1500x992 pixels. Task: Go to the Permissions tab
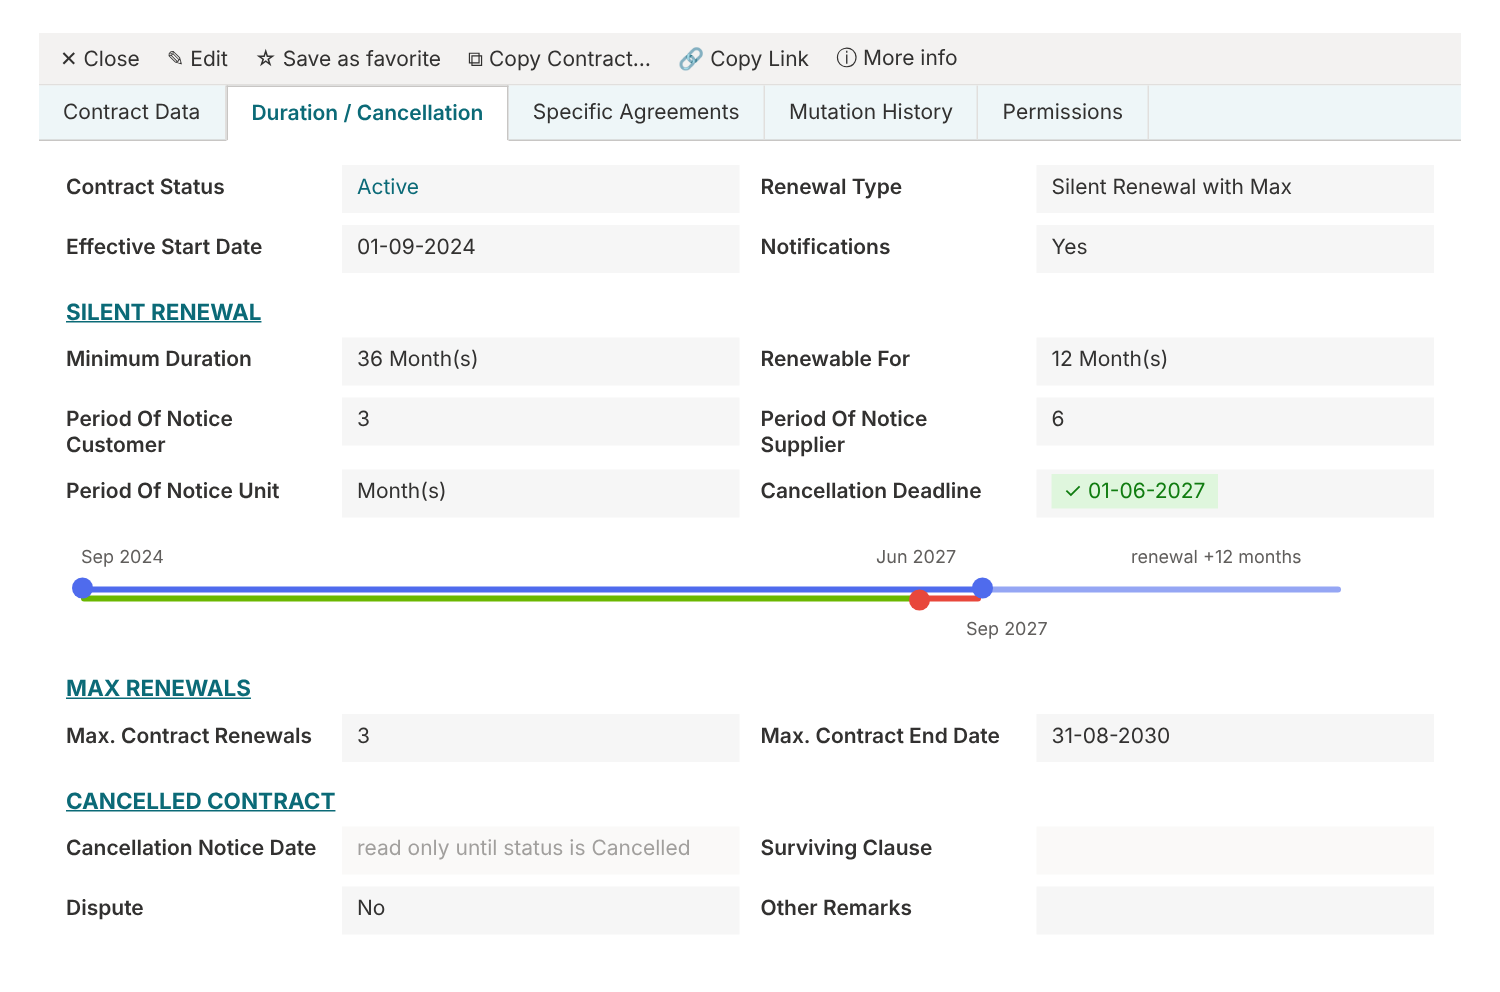point(1062,112)
